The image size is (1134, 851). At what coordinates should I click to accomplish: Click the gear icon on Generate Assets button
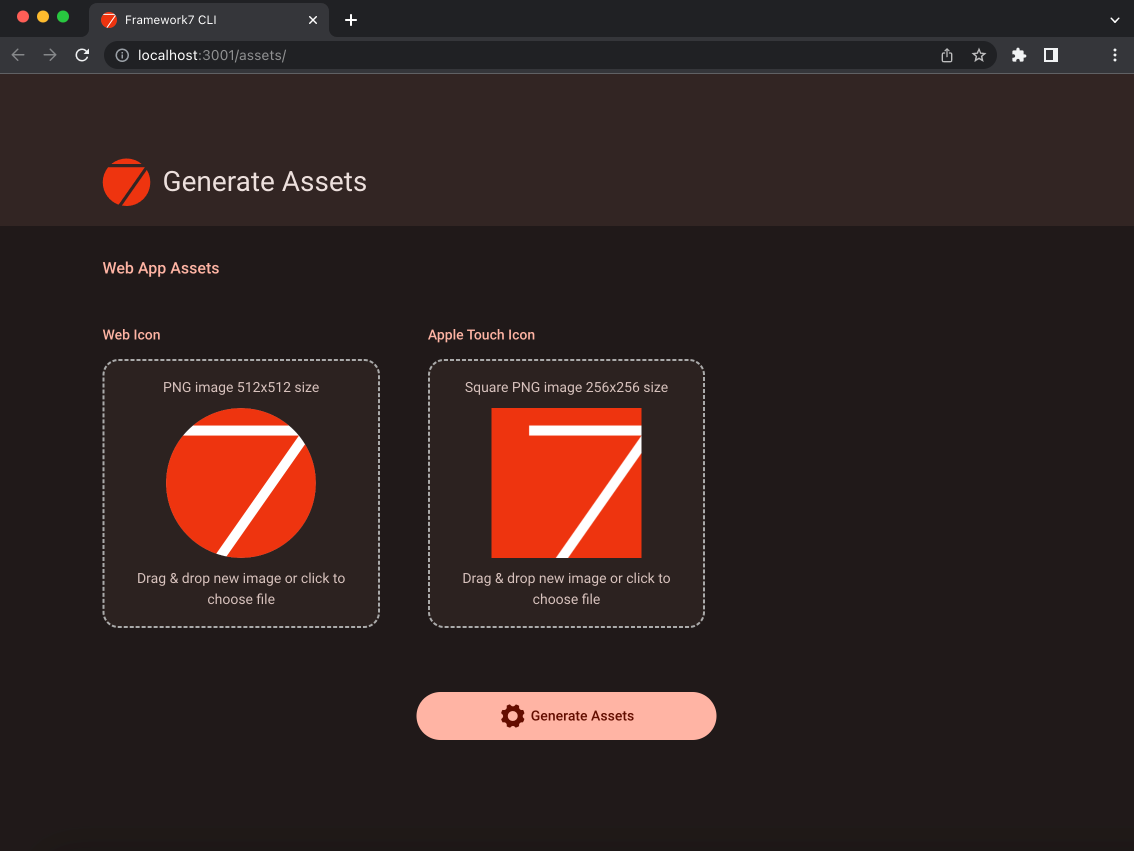point(513,716)
